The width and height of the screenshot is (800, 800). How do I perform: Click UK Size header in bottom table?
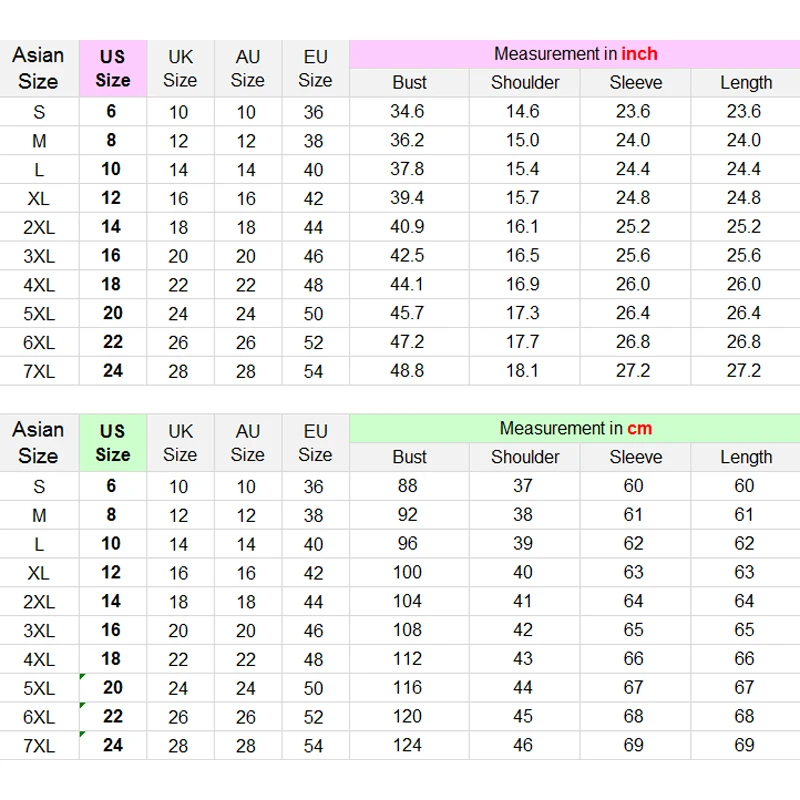(x=180, y=443)
